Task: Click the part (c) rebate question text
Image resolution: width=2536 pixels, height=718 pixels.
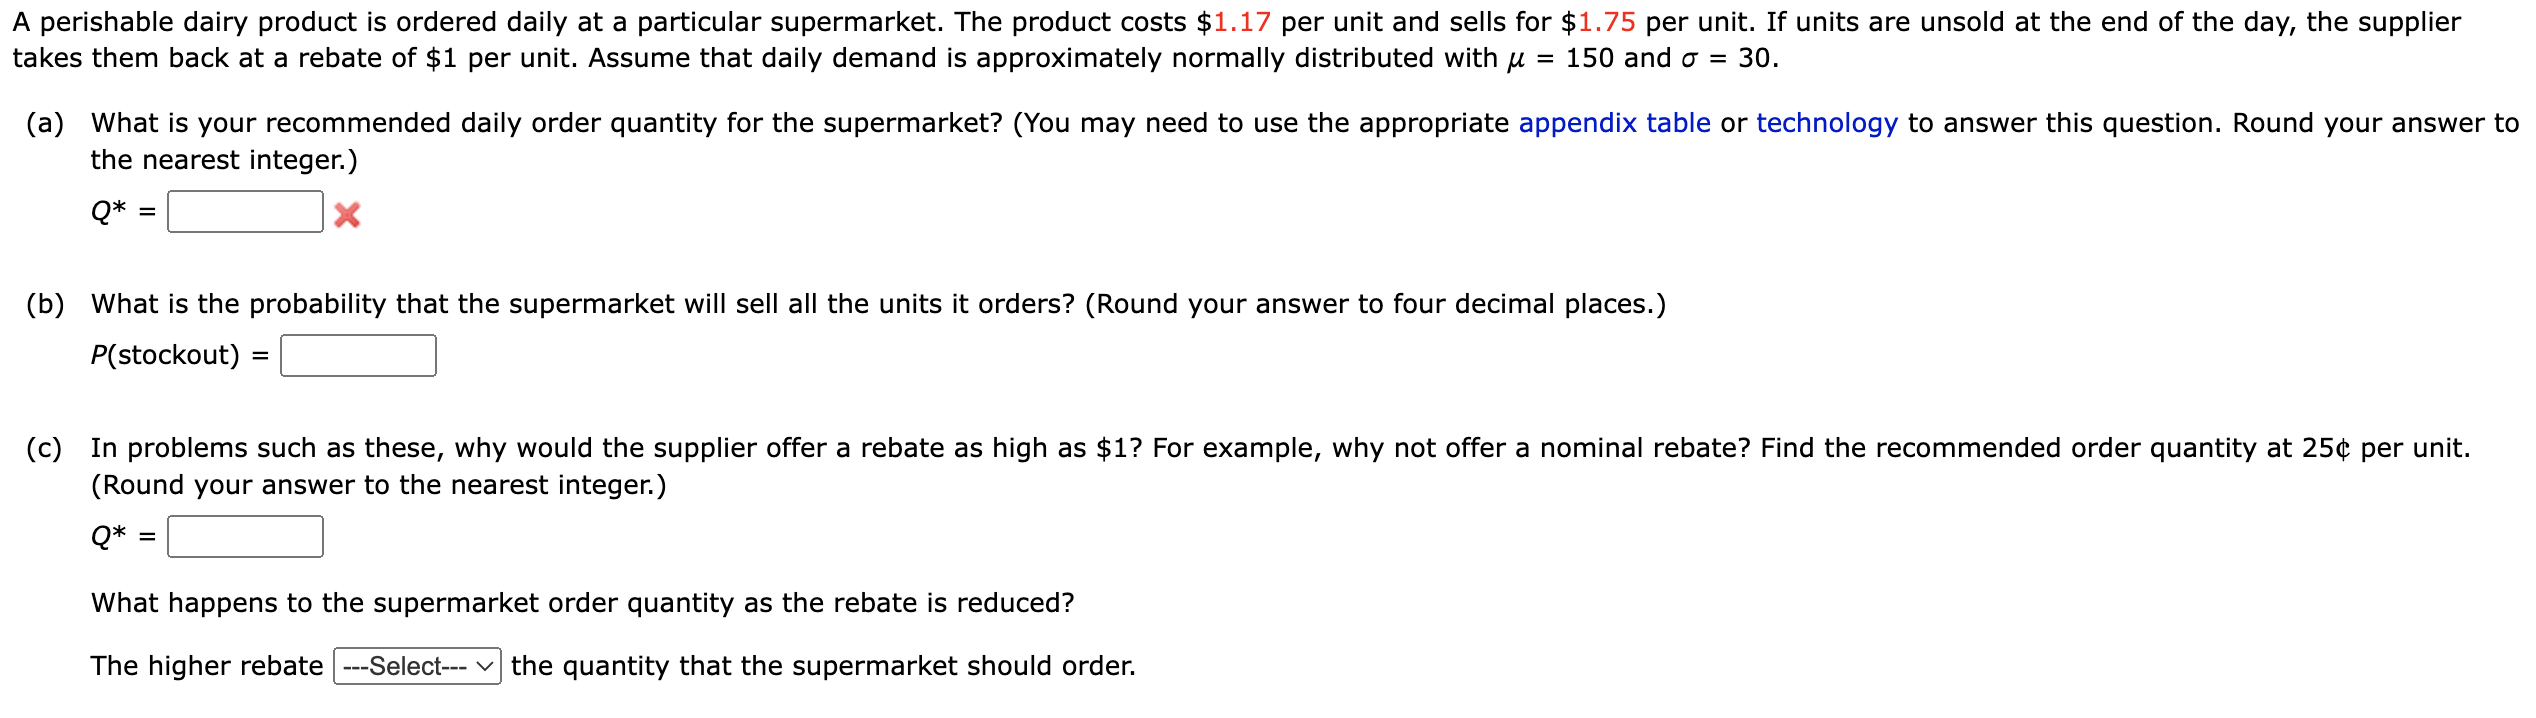Action: (x=700, y=447)
